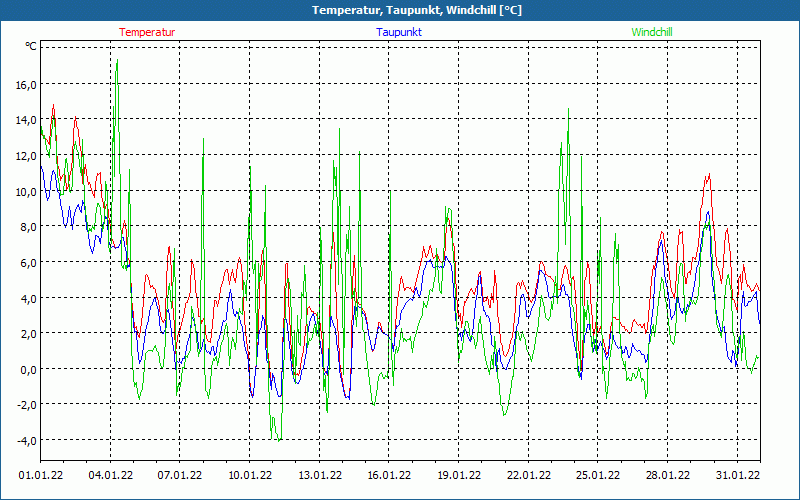Image resolution: width=800 pixels, height=500 pixels.
Task: Click the chart title bar text
Action: coord(400,10)
